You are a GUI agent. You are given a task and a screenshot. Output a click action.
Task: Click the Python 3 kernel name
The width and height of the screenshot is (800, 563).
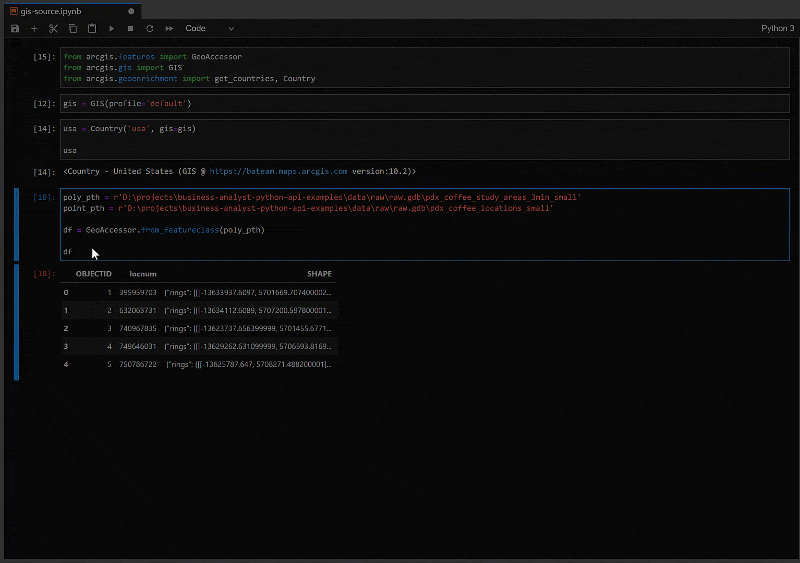pos(777,29)
